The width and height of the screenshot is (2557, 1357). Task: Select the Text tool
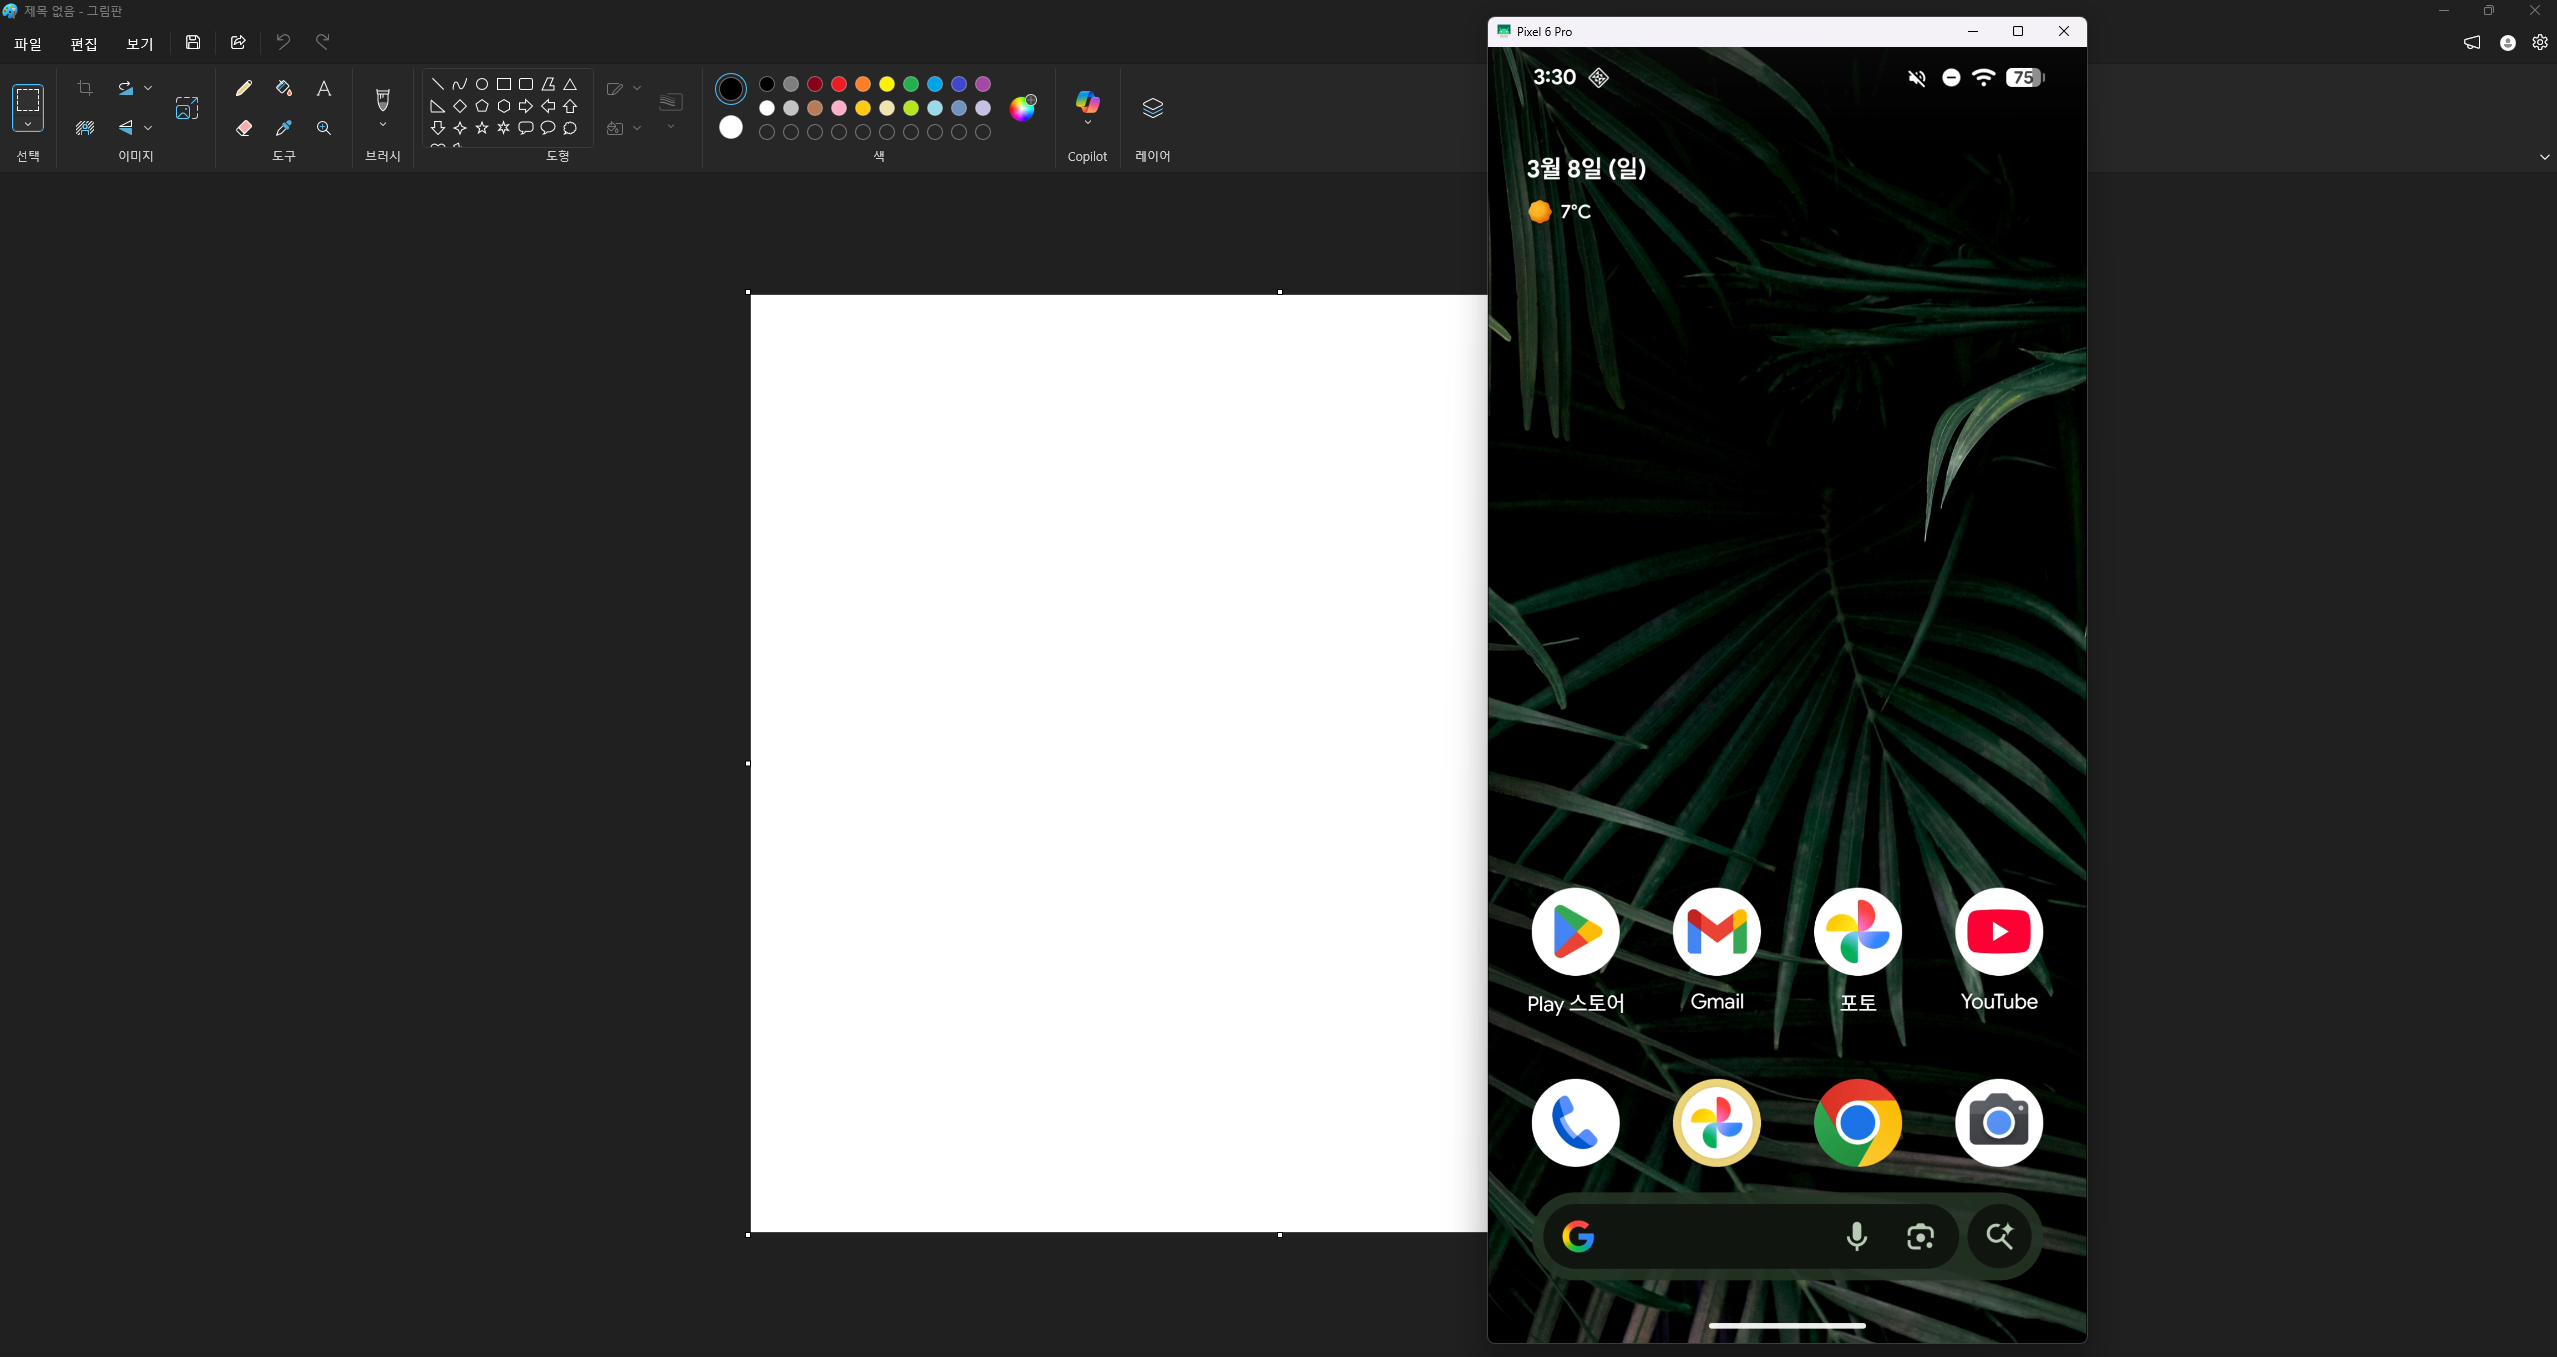[323, 88]
